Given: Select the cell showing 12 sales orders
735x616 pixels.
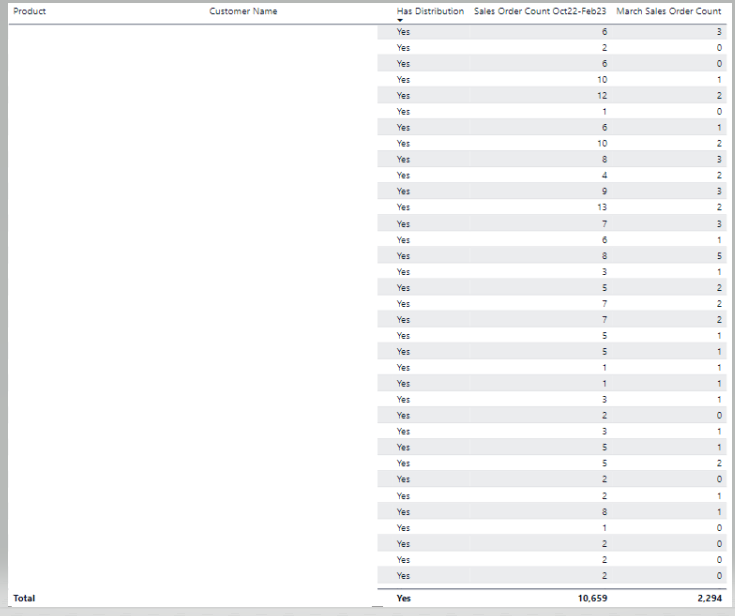Looking at the screenshot, I should [x=602, y=96].
